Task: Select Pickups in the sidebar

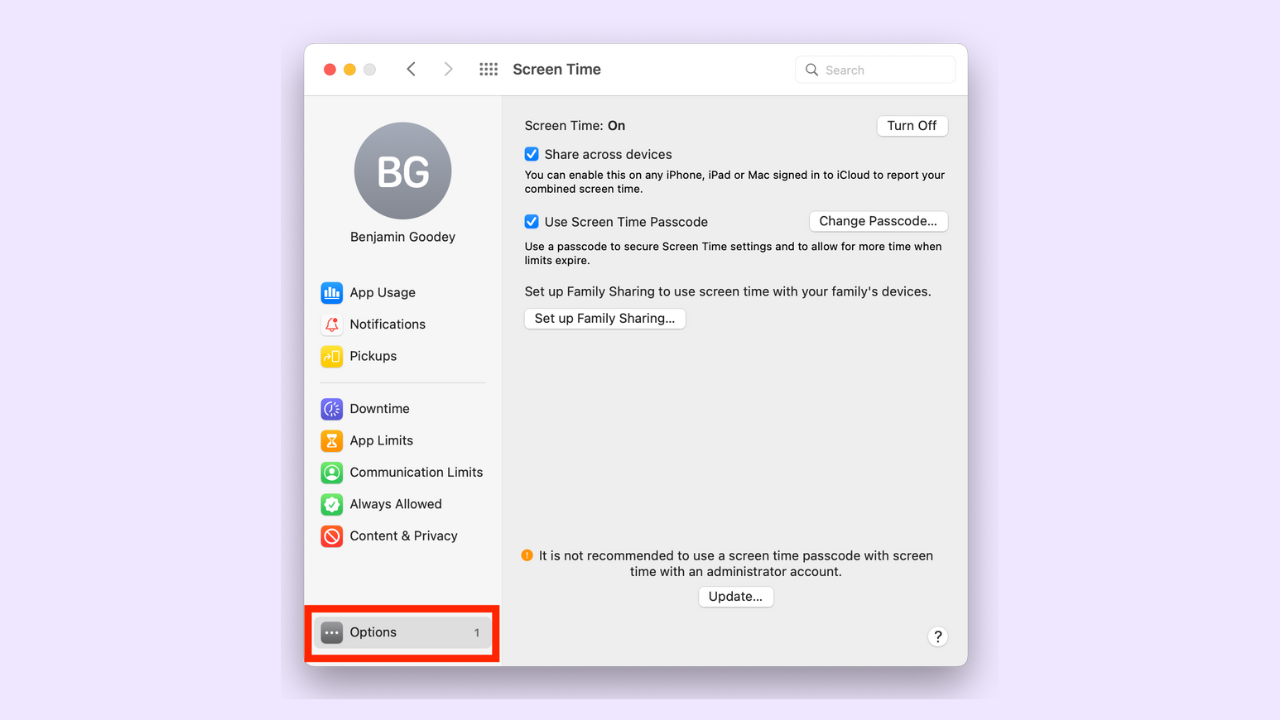Action: tap(405, 357)
